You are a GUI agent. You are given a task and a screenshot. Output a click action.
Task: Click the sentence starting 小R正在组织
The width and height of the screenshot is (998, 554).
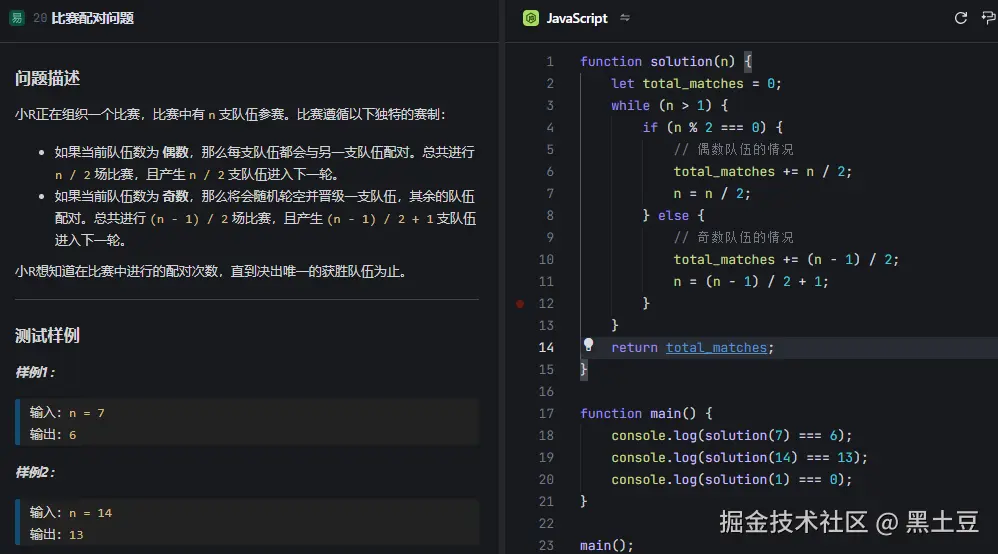230,115
